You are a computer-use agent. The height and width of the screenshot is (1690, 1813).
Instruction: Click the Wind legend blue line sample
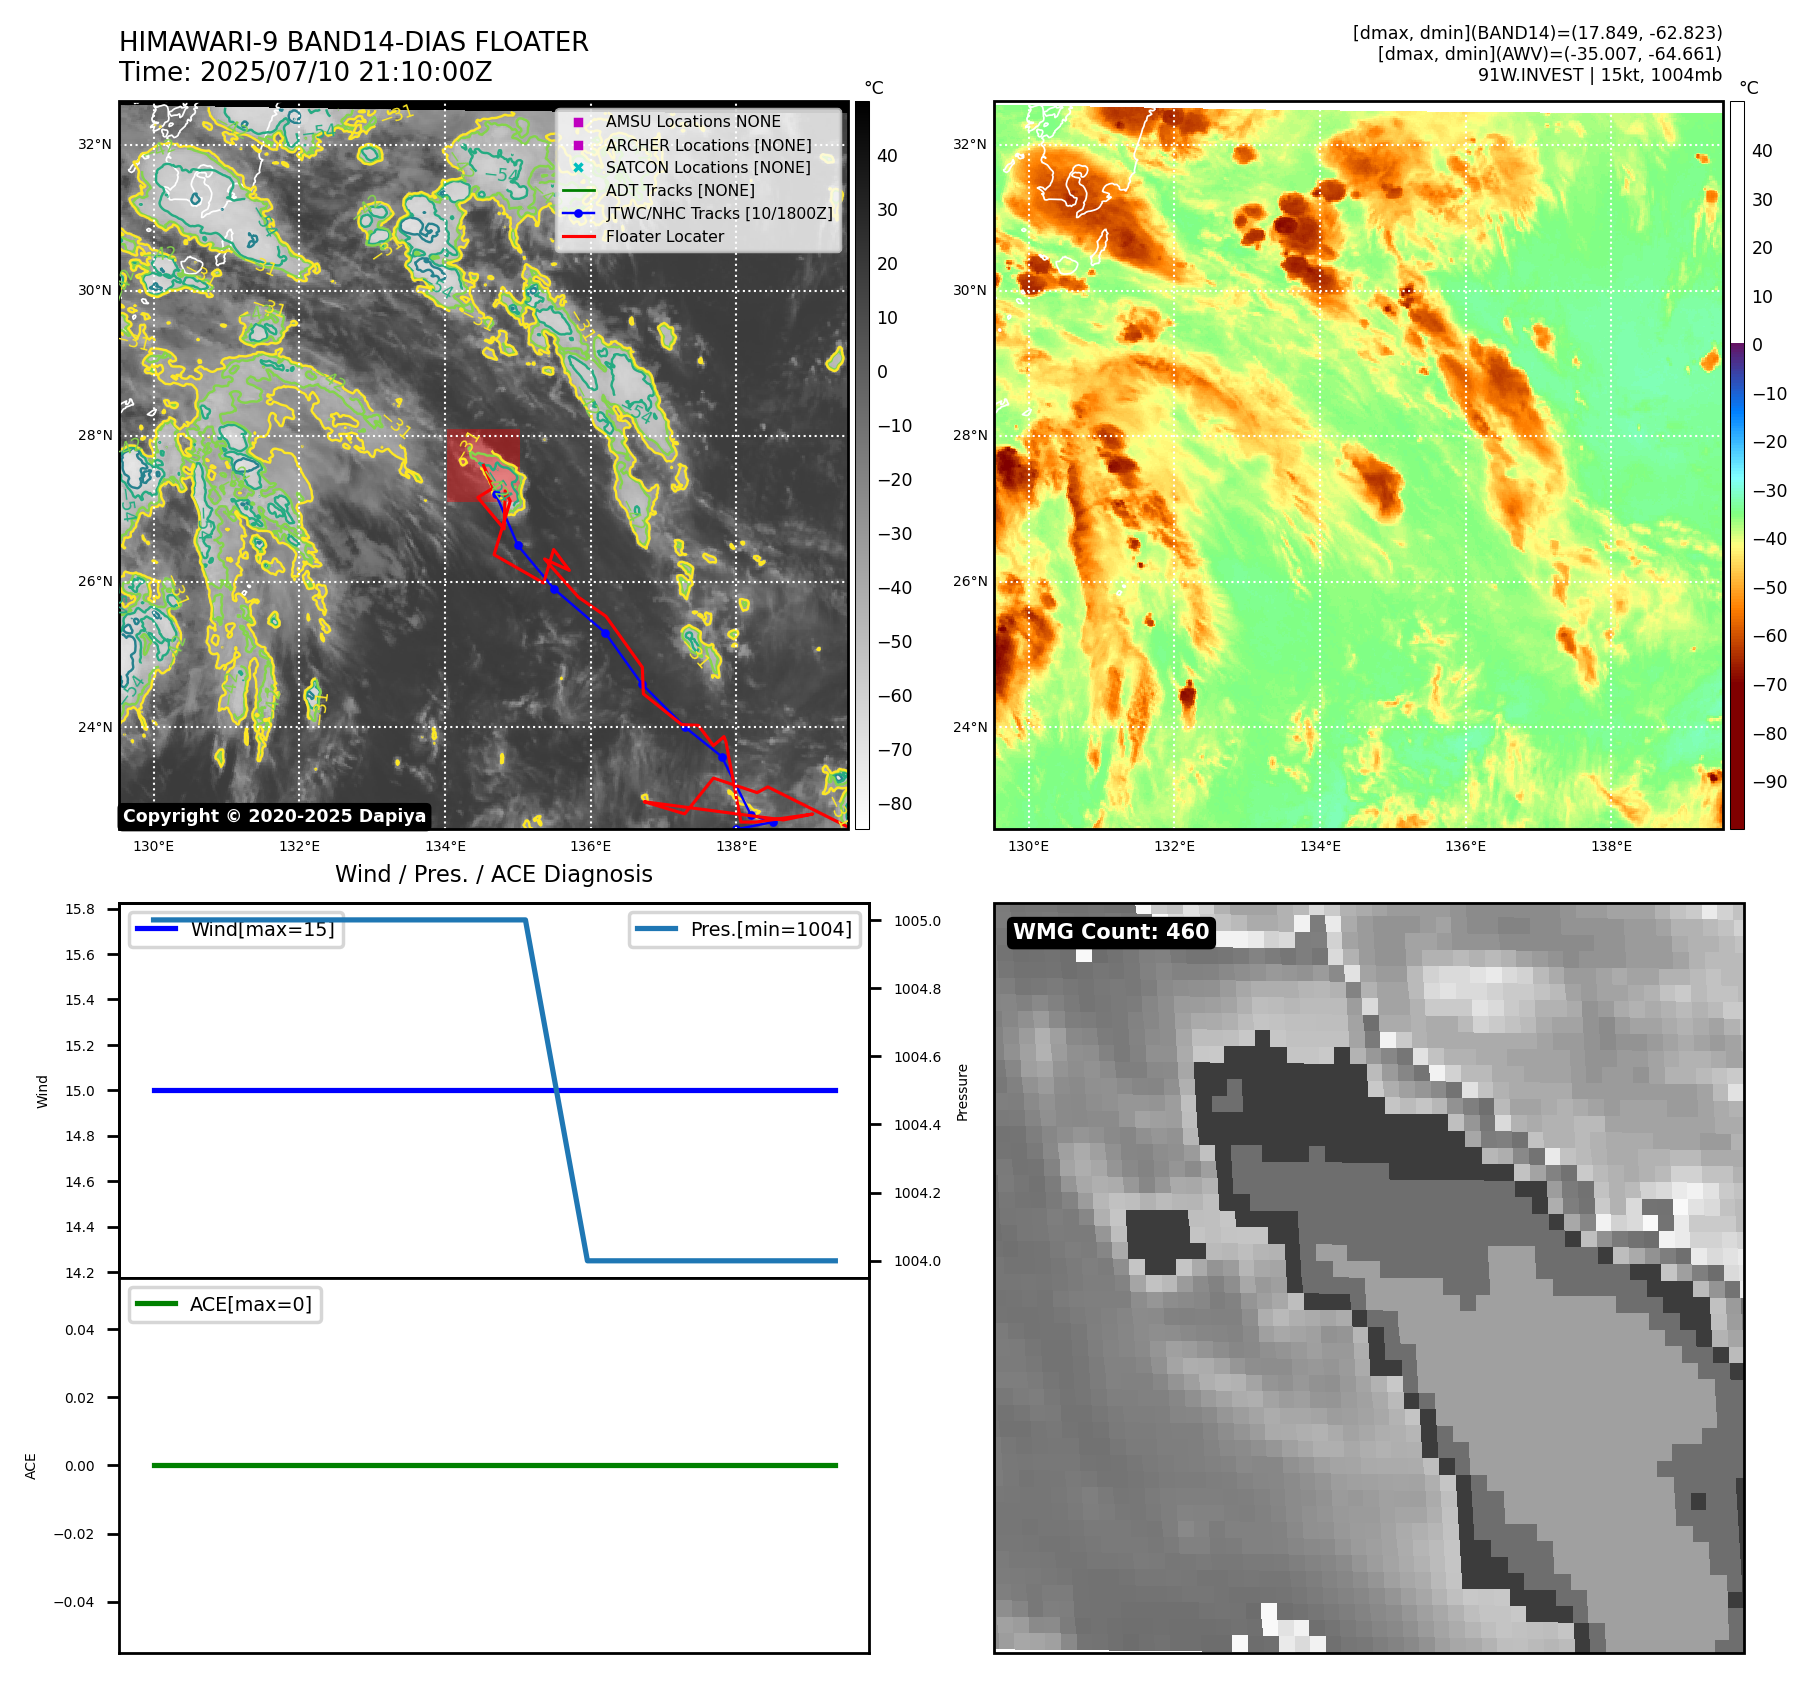[156, 929]
